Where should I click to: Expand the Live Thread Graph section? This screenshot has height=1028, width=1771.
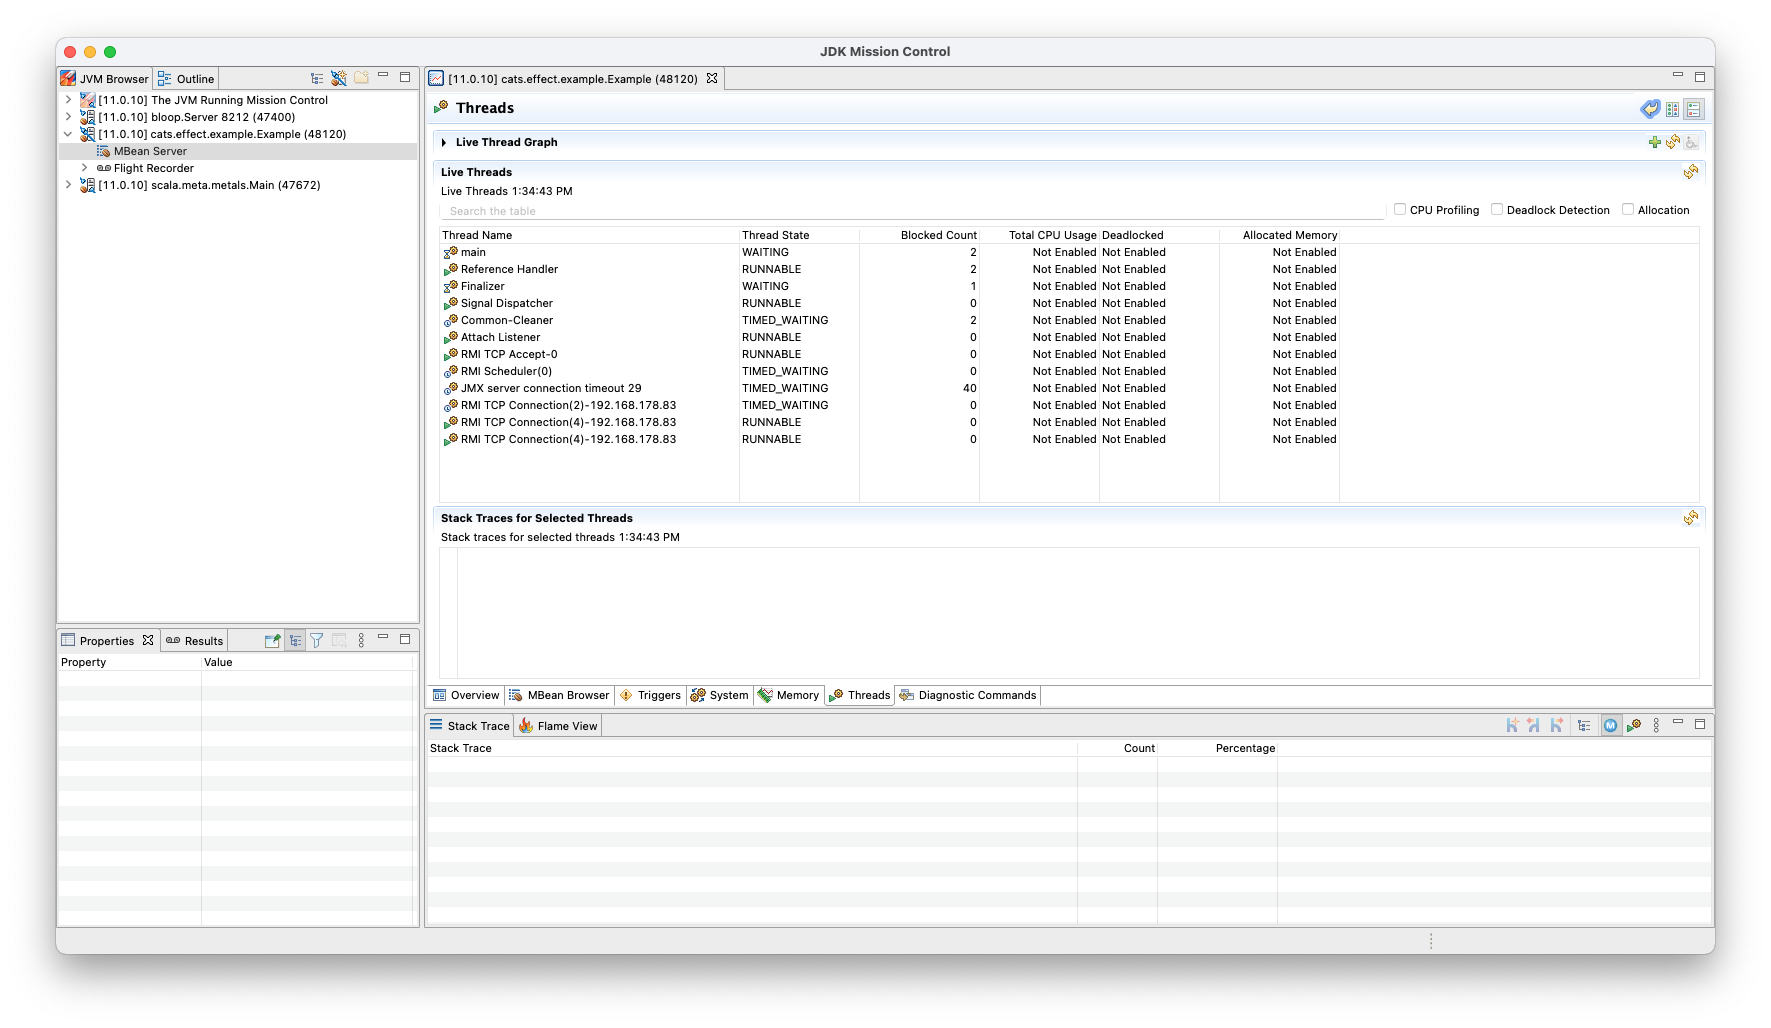pyautogui.click(x=444, y=142)
